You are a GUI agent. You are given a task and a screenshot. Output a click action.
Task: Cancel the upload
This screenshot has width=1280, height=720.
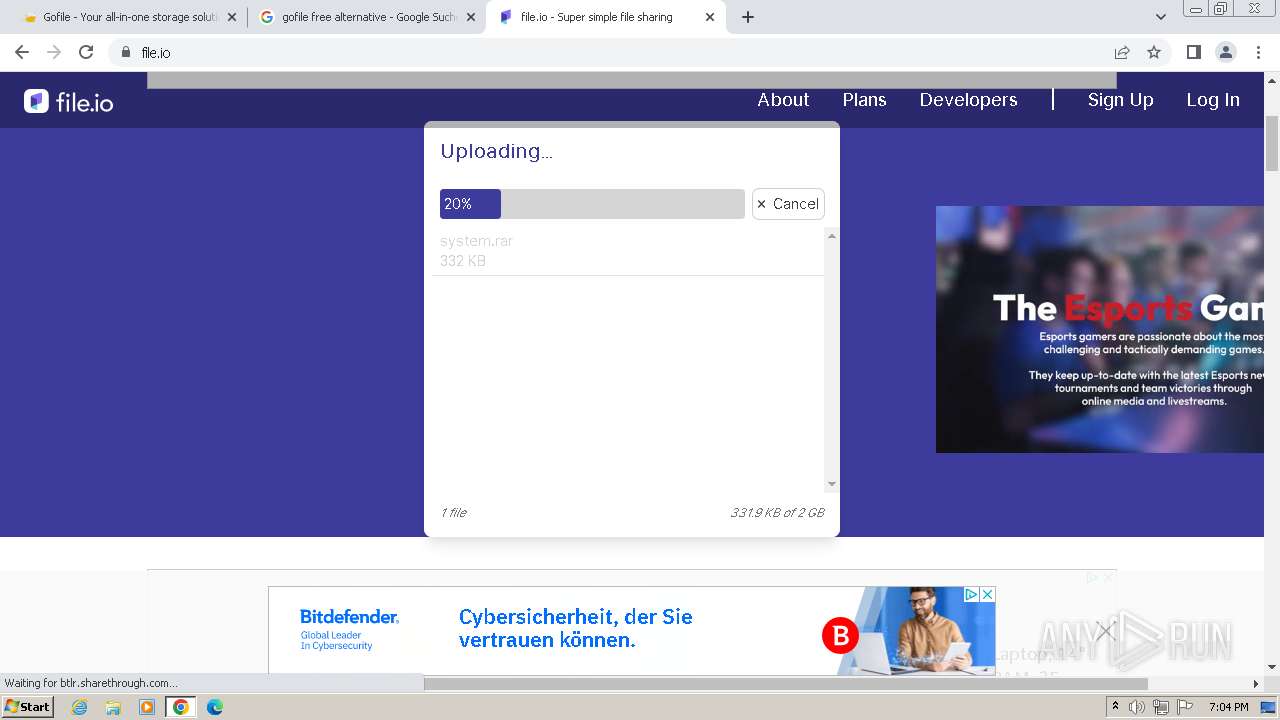point(788,204)
